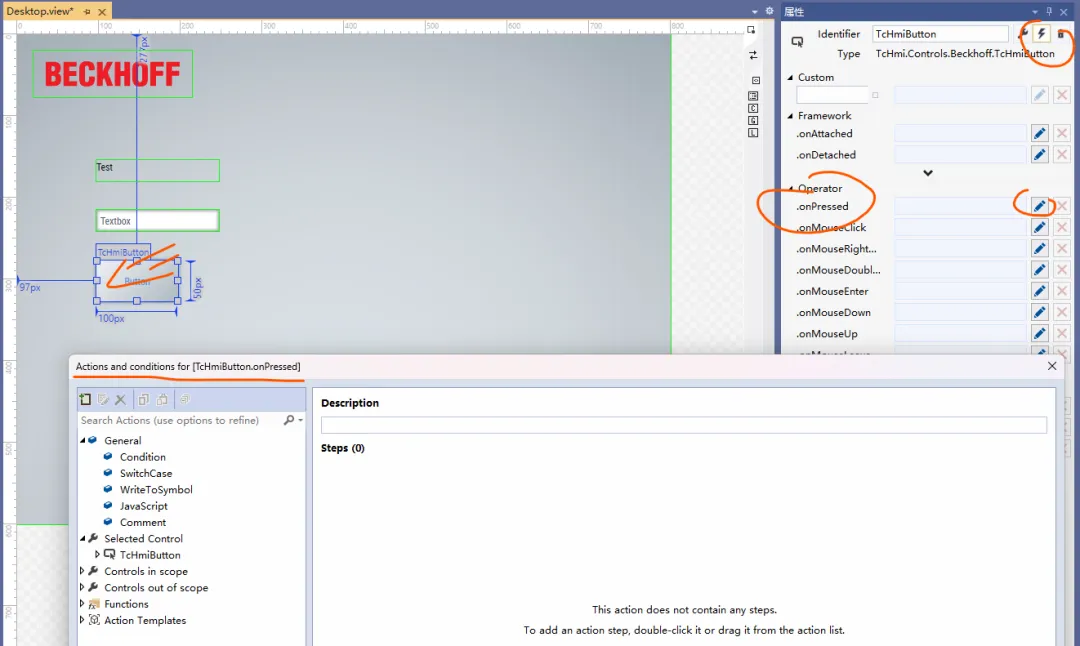
Task: Click the search magnifier in the Actions panel
Action: point(289,420)
